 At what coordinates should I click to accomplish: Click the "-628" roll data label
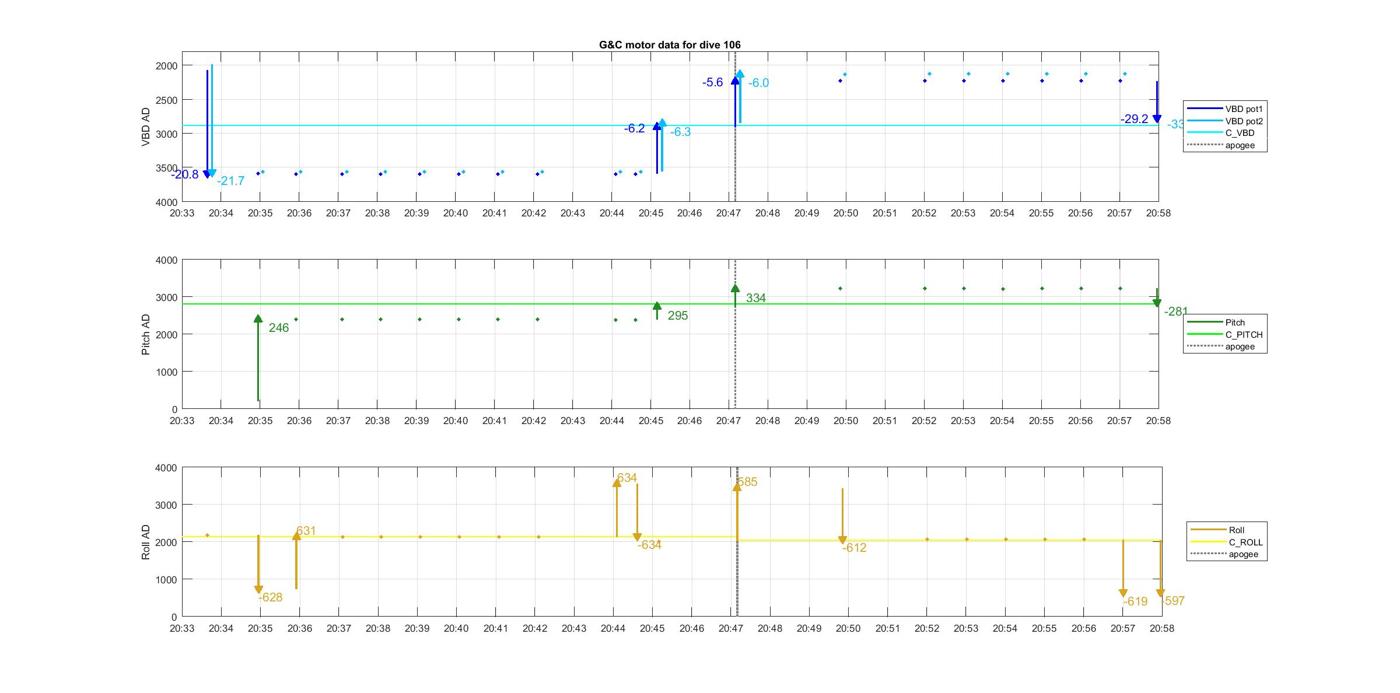click(x=270, y=598)
